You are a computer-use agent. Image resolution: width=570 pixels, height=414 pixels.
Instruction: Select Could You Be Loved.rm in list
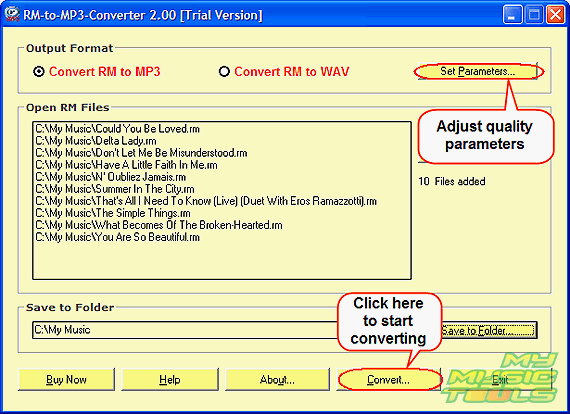[117, 129]
